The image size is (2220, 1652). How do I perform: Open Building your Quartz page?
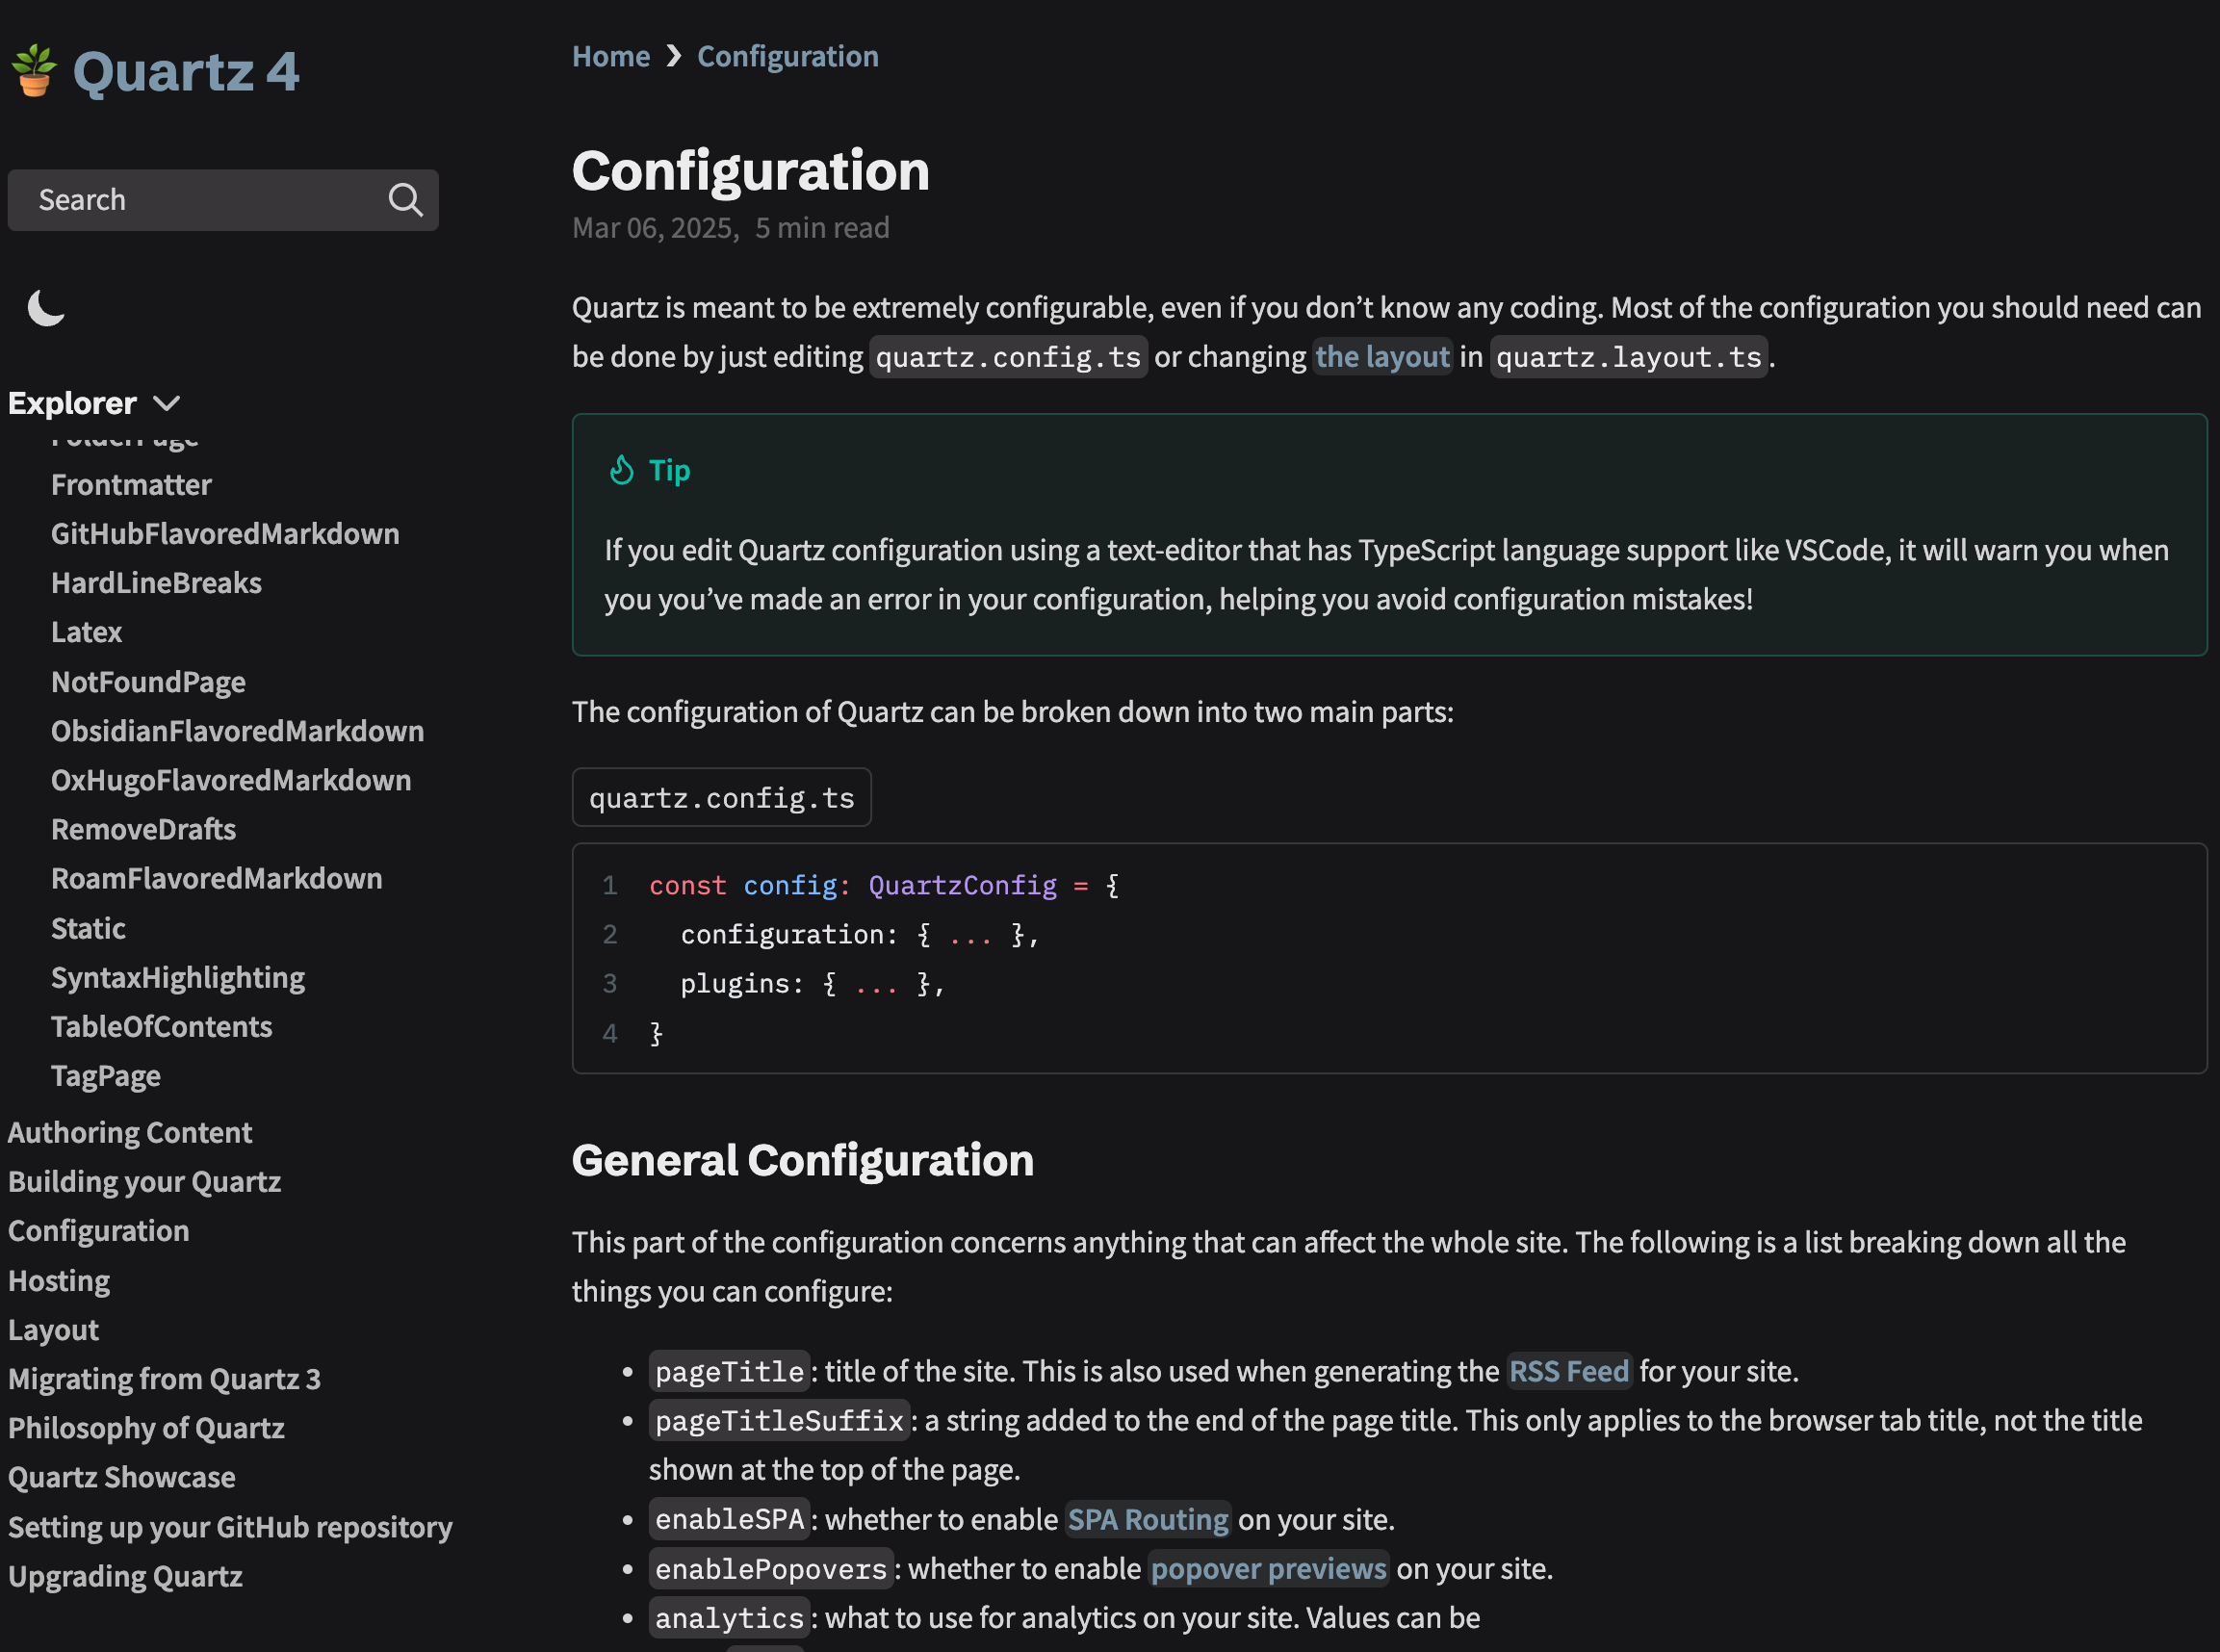[x=144, y=1181]
